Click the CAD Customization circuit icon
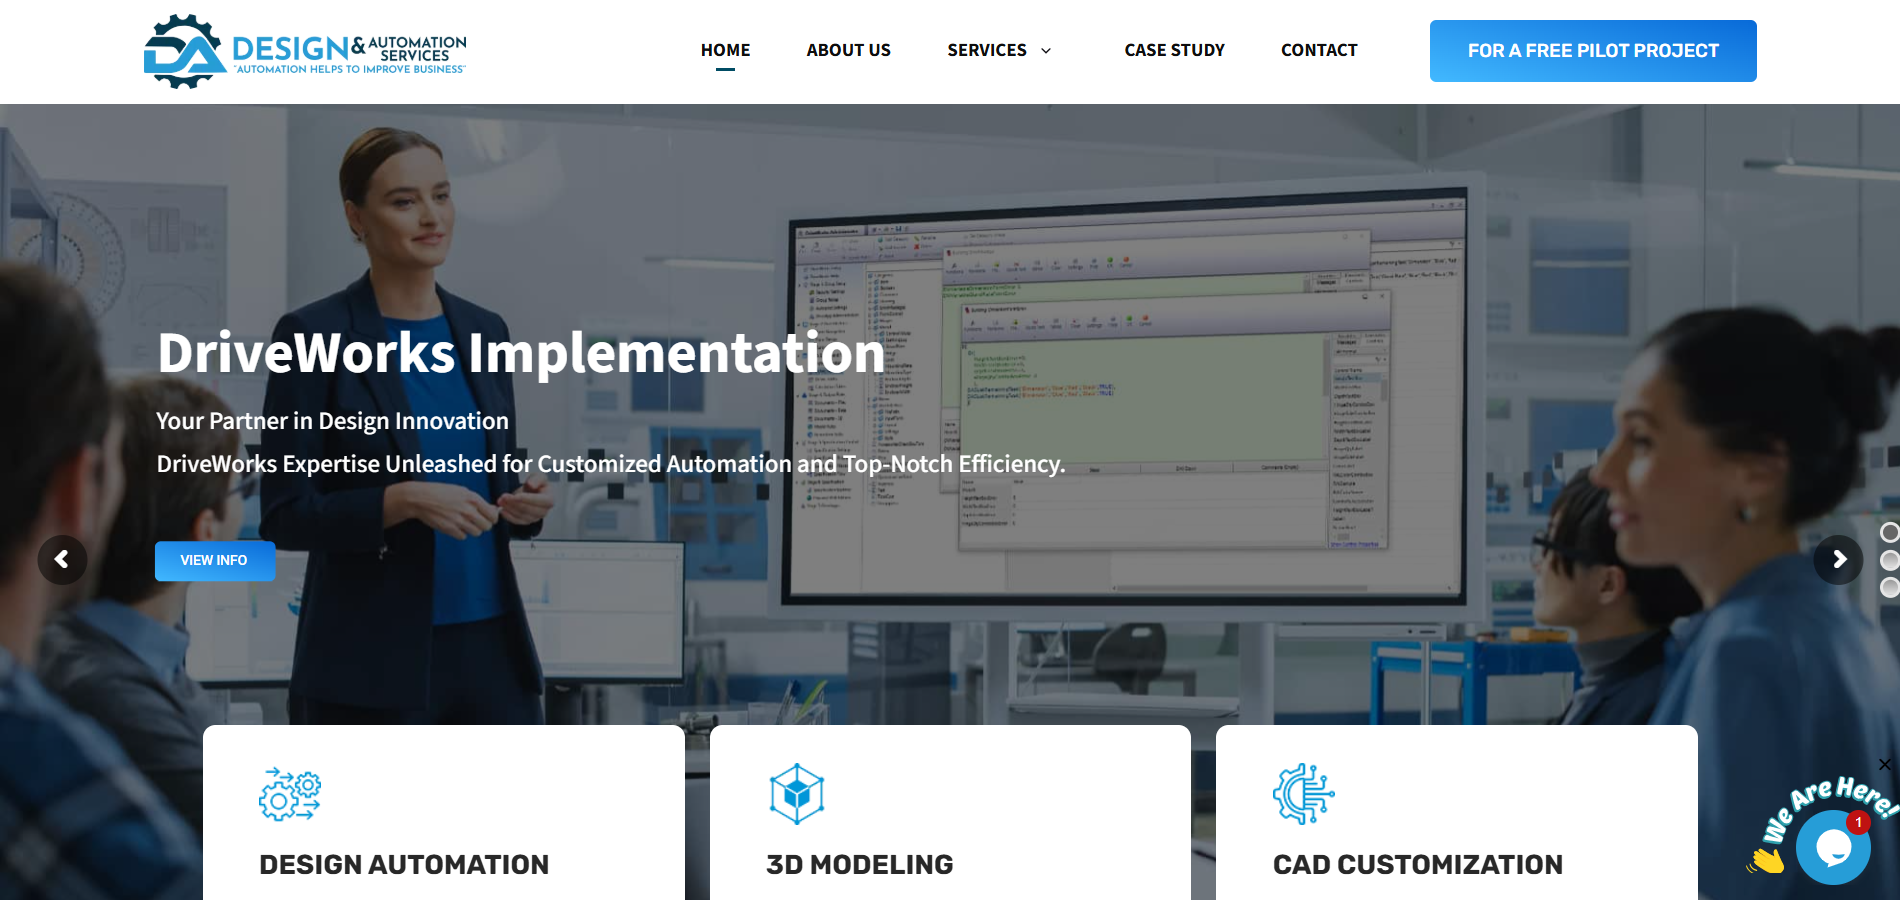 (1304, 794)
